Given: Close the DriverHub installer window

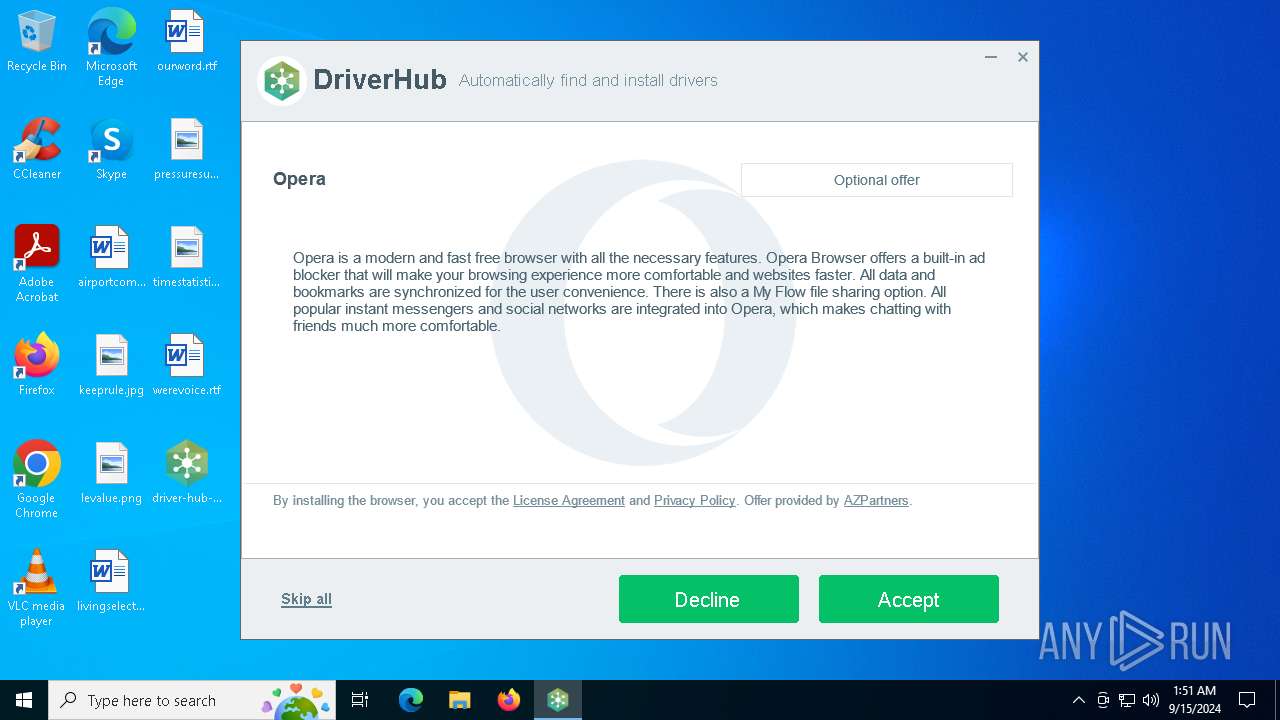Looking at the screenshot, I should [1023, 57].
